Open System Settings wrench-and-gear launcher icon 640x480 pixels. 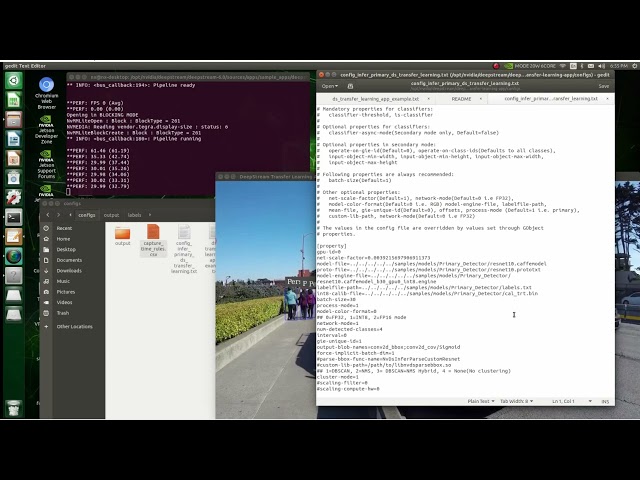tap(13, 198)
